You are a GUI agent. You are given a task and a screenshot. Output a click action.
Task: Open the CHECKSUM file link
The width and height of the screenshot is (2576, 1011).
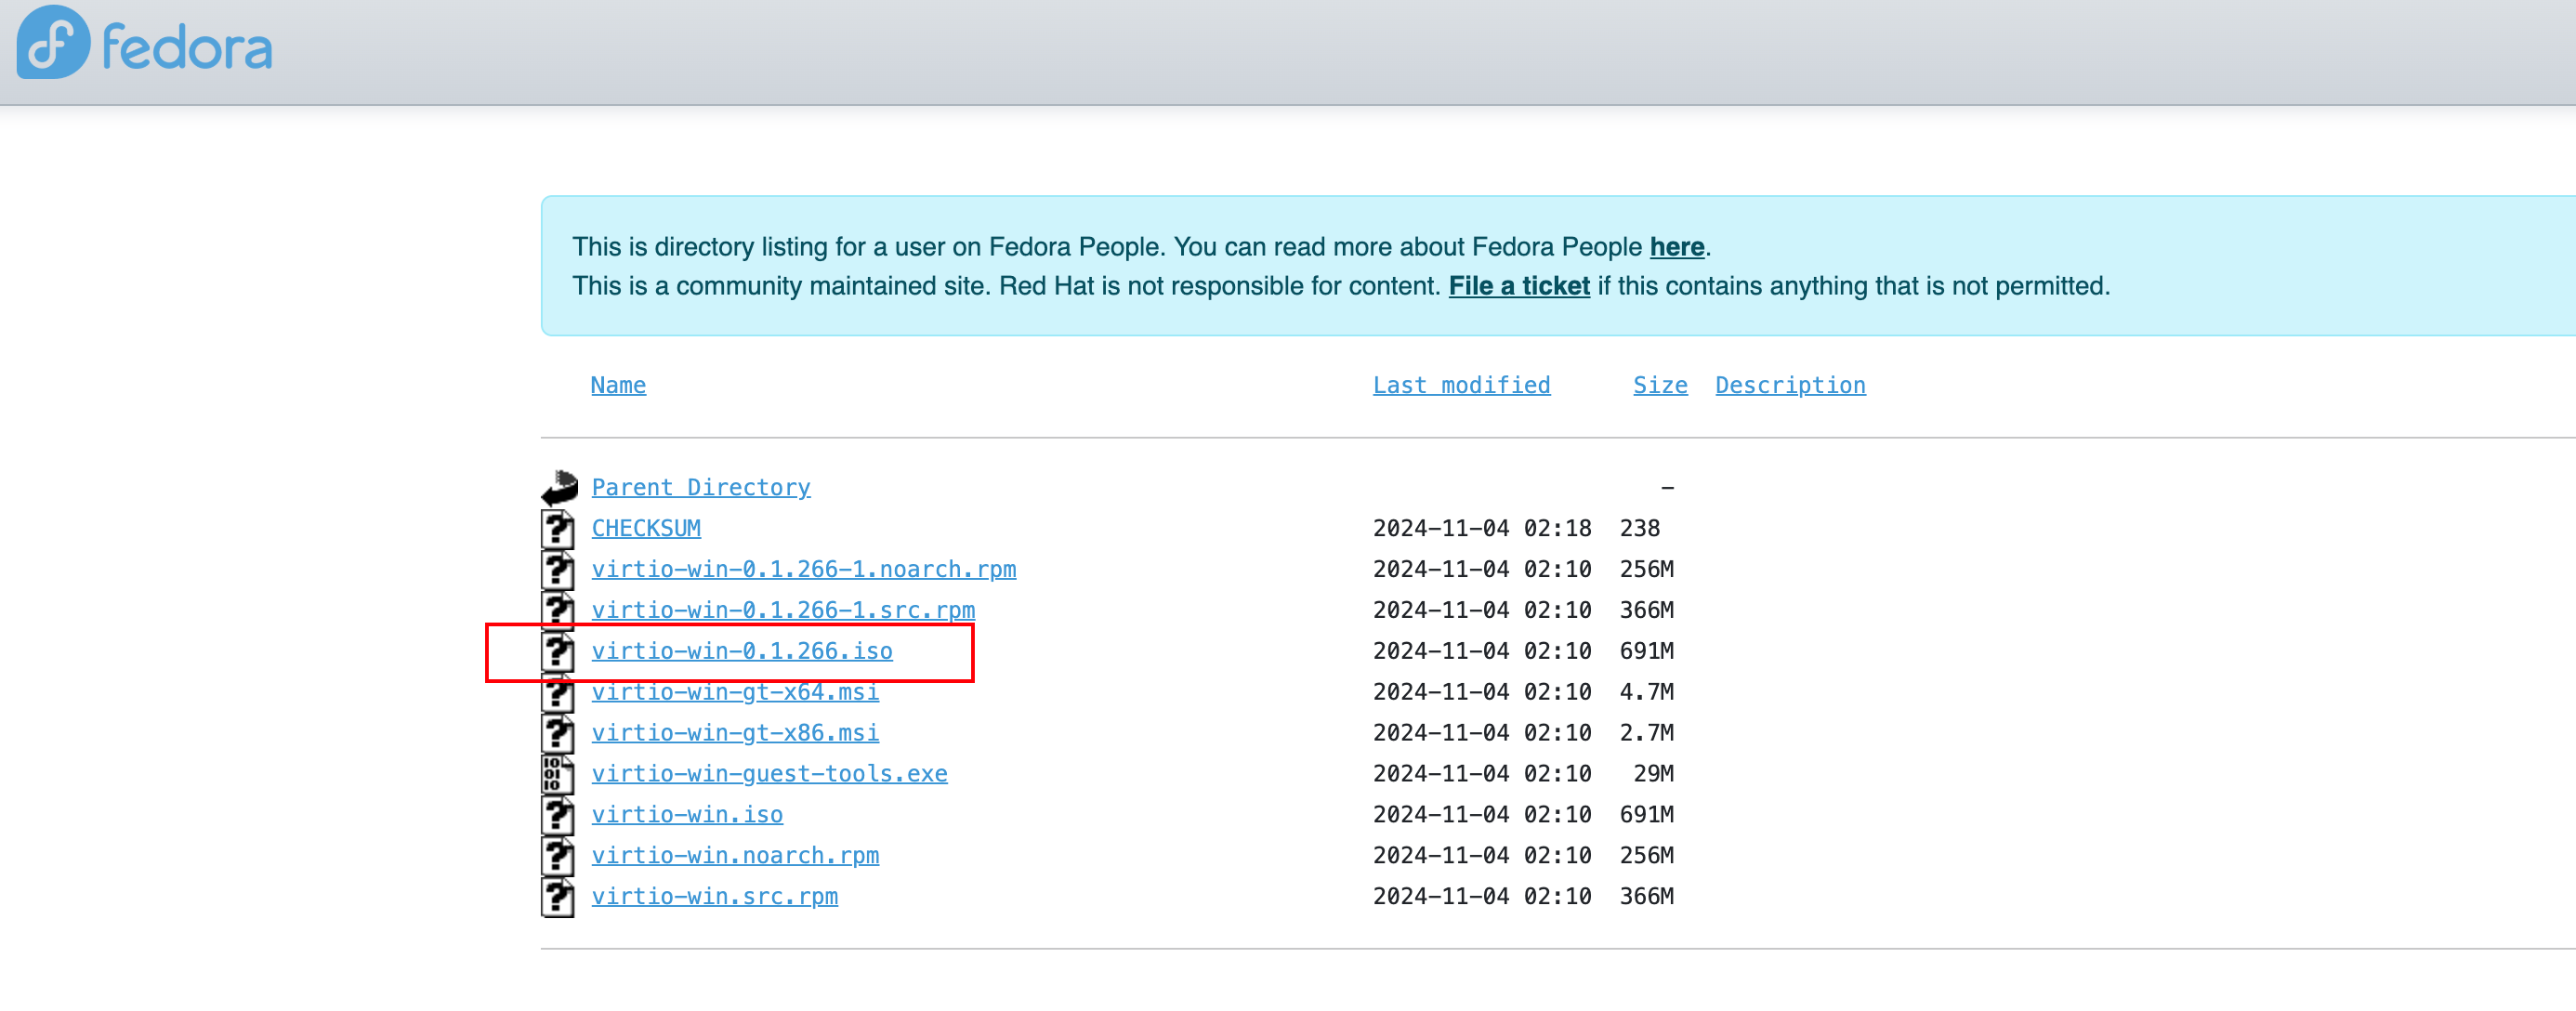tap(646, 528)
